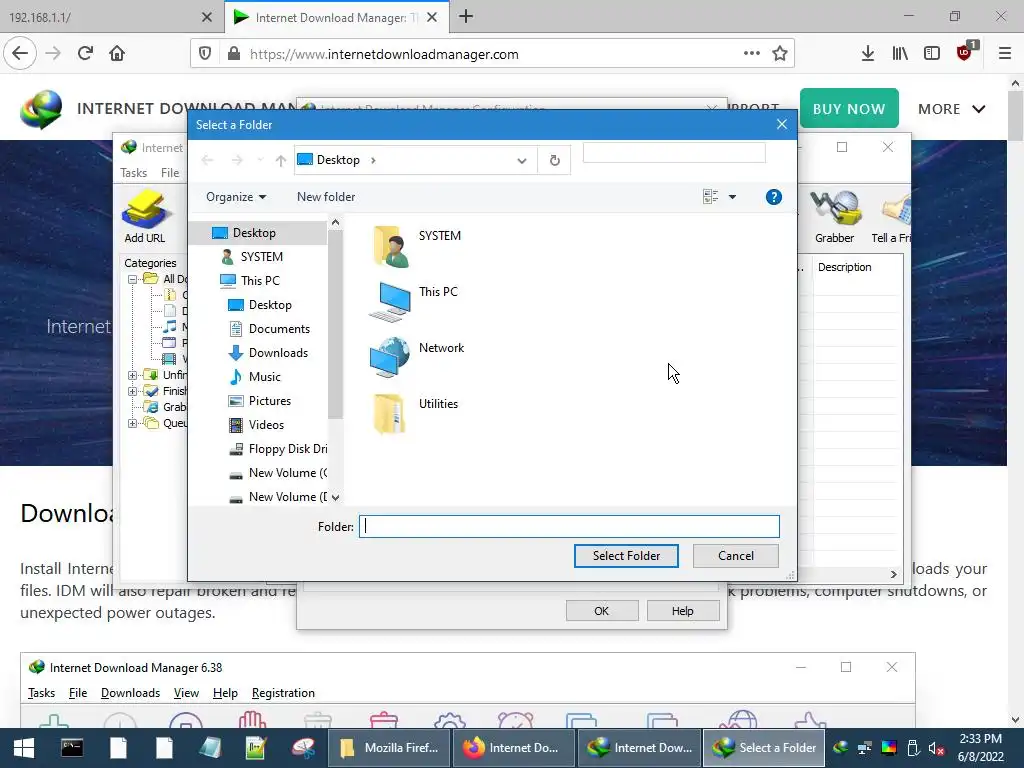Open command prompt from taskbar

point(72,748)
